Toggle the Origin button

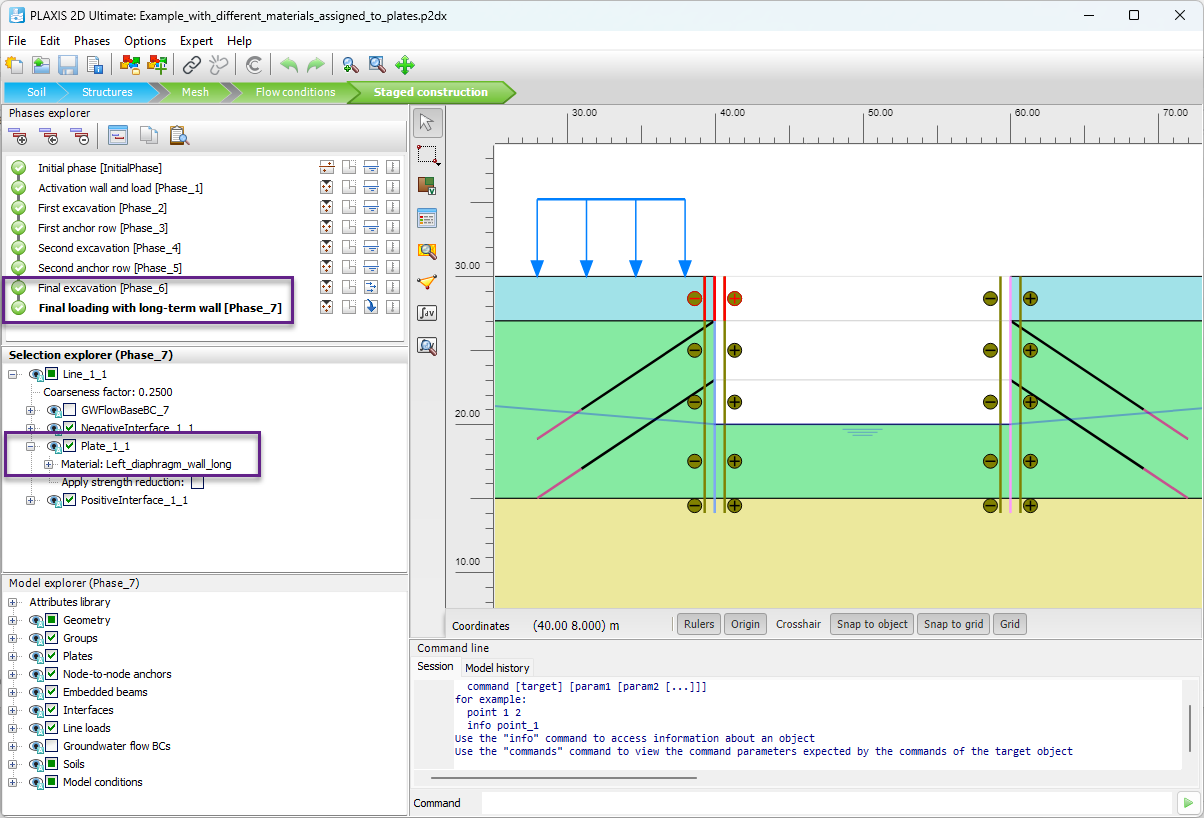pyautogui.click(x=745, y=624)
